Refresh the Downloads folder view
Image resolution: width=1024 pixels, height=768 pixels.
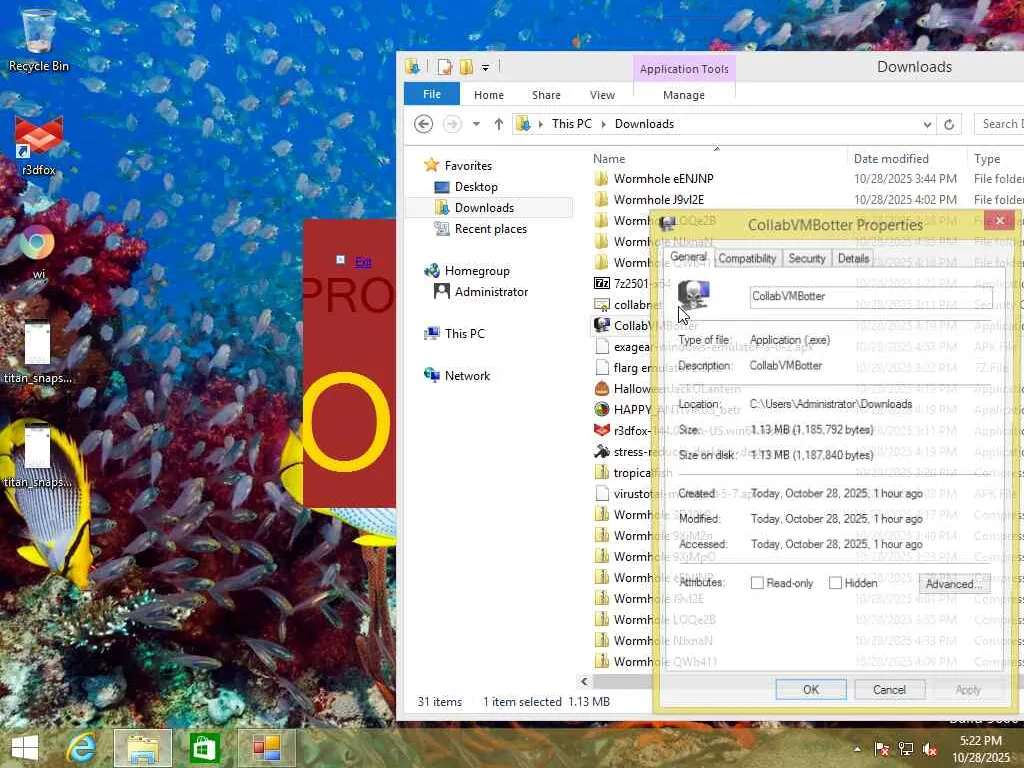coord(949,124)
